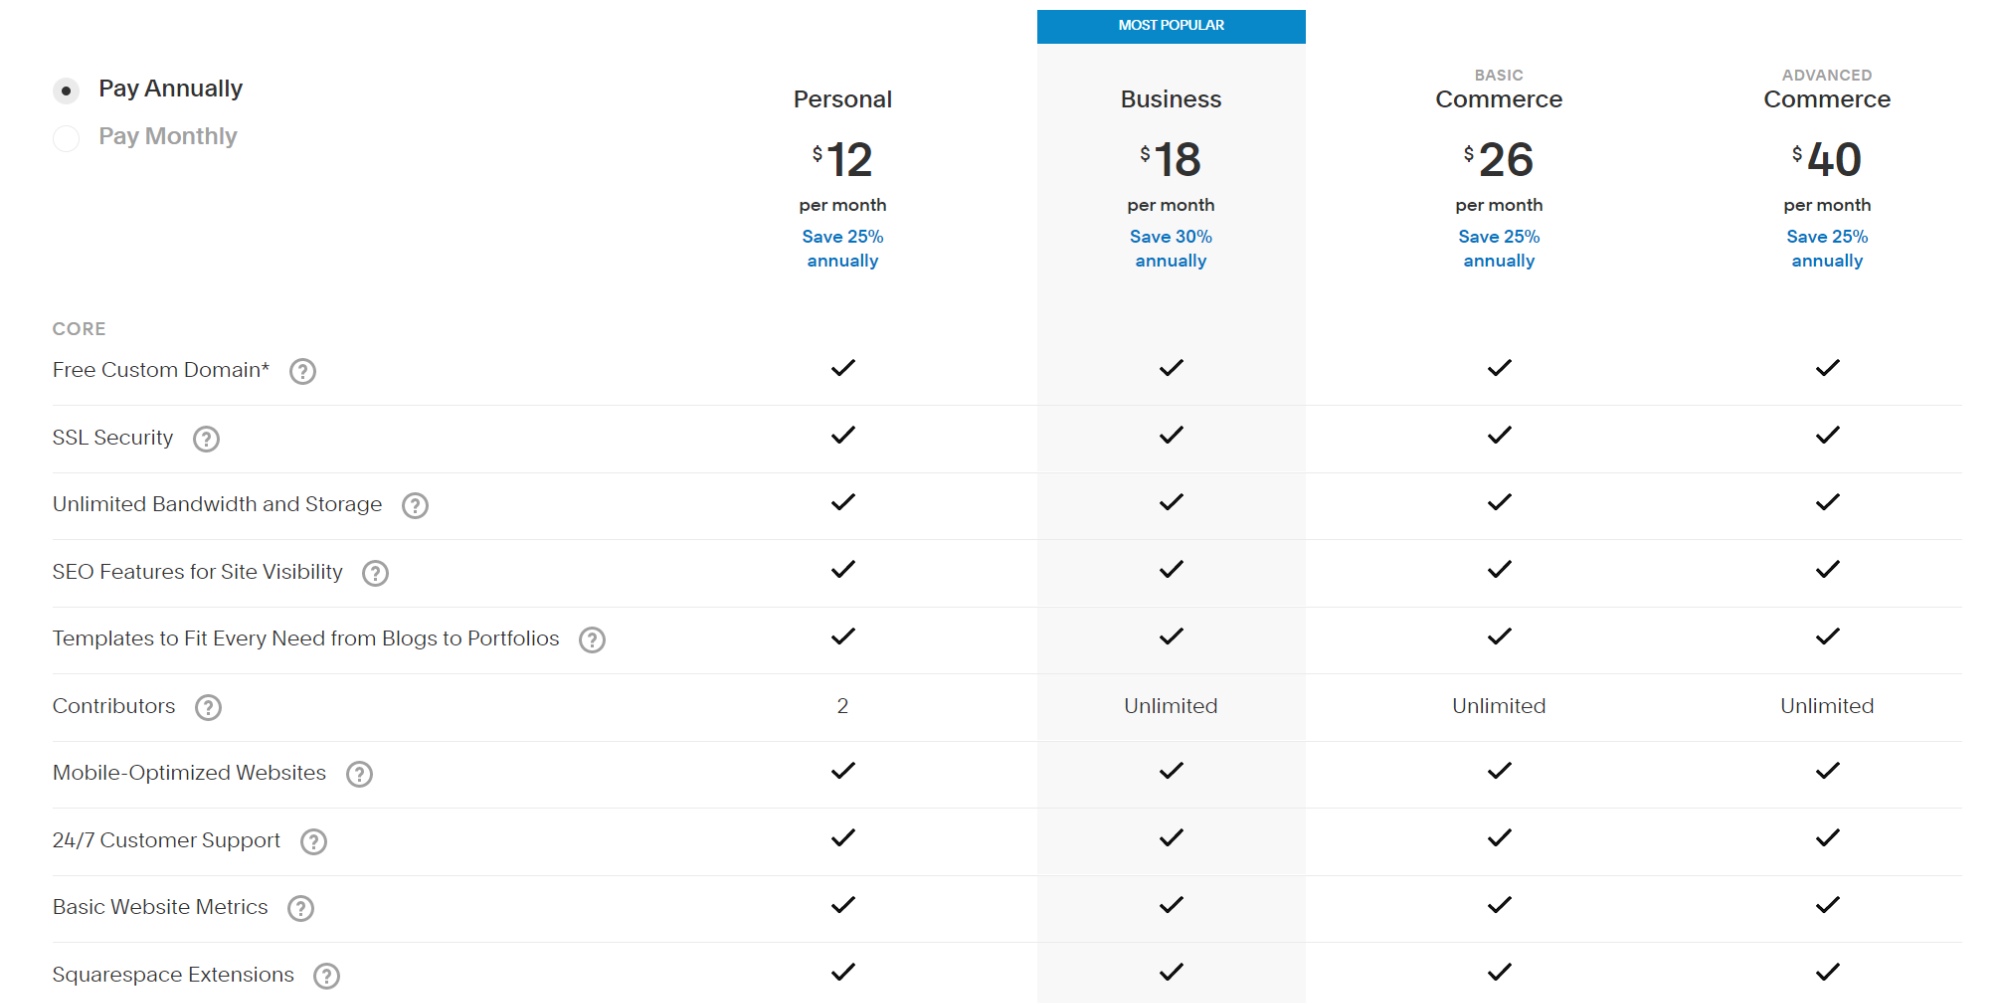The width and height of the screenshot is (1999, 1004).
Task: Open the Free Custom Domain help tooltip
Action: coord(302,371)
